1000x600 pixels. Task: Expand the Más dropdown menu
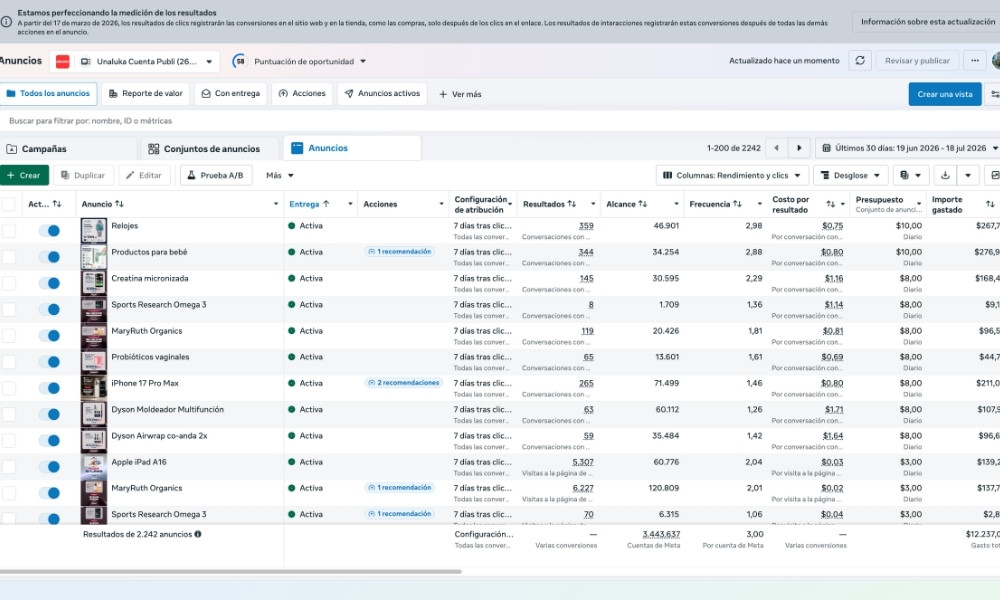279,175
